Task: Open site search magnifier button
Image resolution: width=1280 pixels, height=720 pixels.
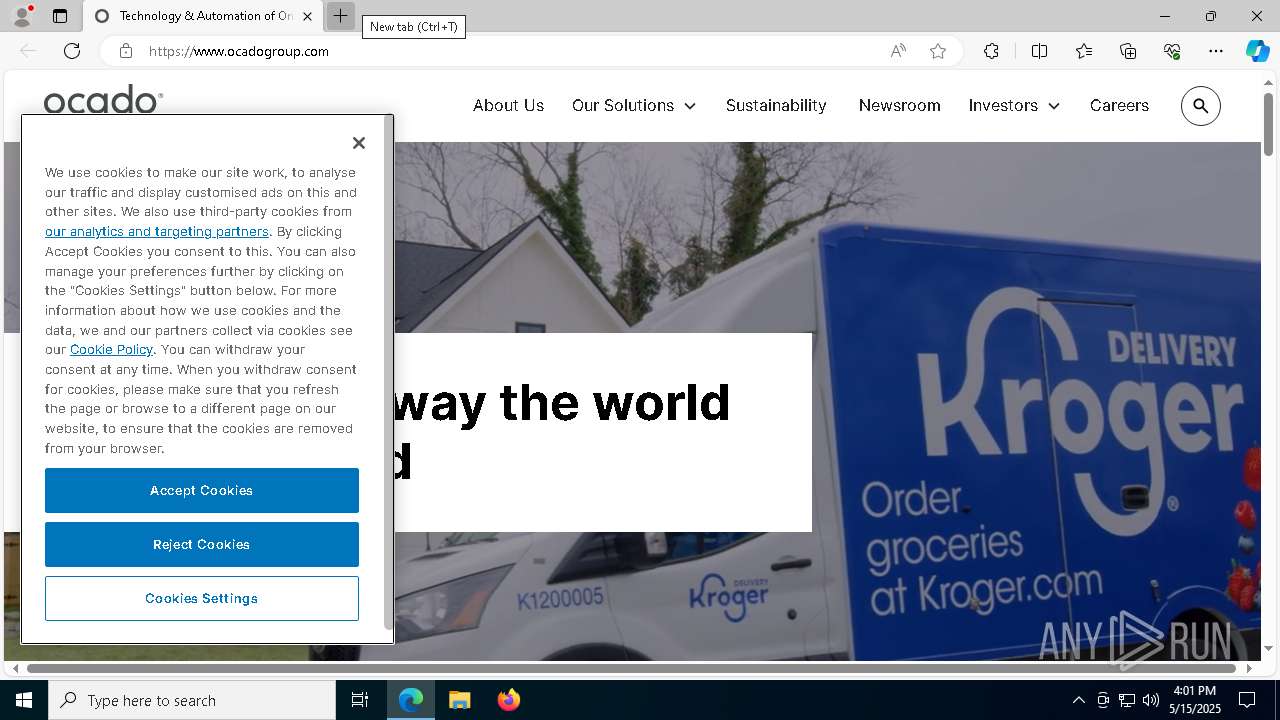Action: (1201, 106)
